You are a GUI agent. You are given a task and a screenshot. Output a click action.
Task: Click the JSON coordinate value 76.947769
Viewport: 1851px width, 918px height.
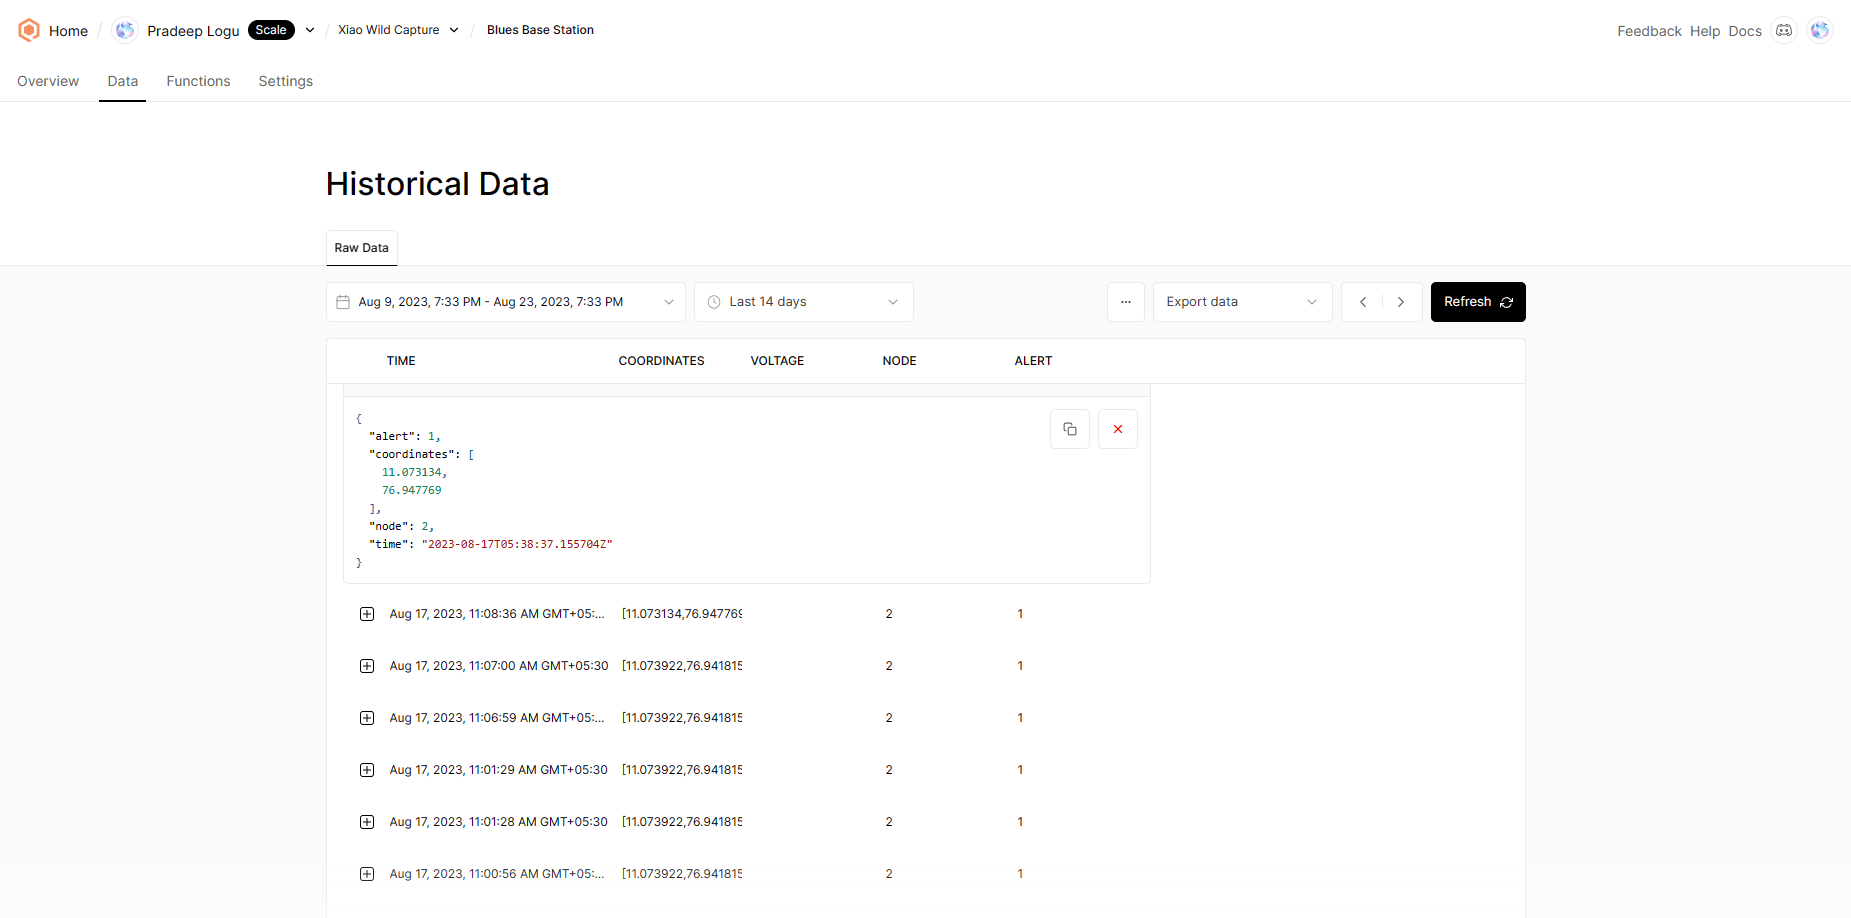(x=411, y=490)
